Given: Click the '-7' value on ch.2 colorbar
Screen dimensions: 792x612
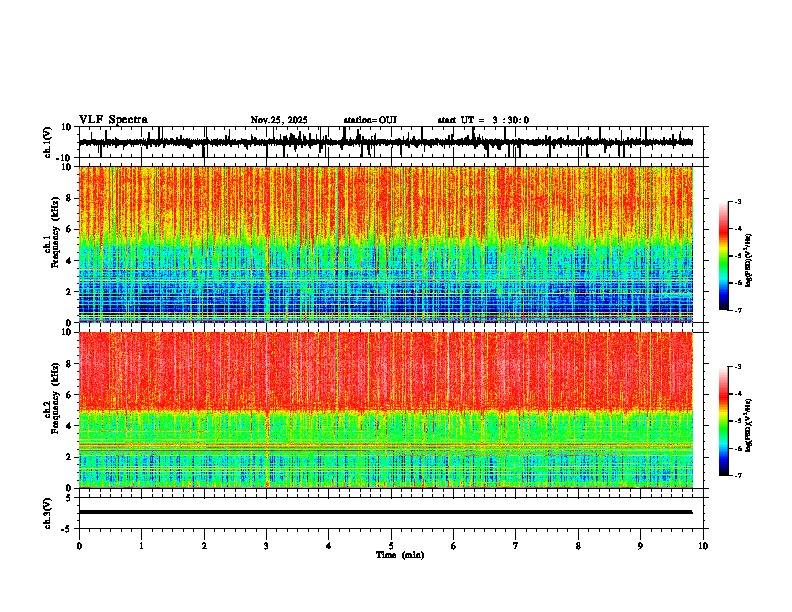Looking at the screenshot, I should click(x=737, y=475).
